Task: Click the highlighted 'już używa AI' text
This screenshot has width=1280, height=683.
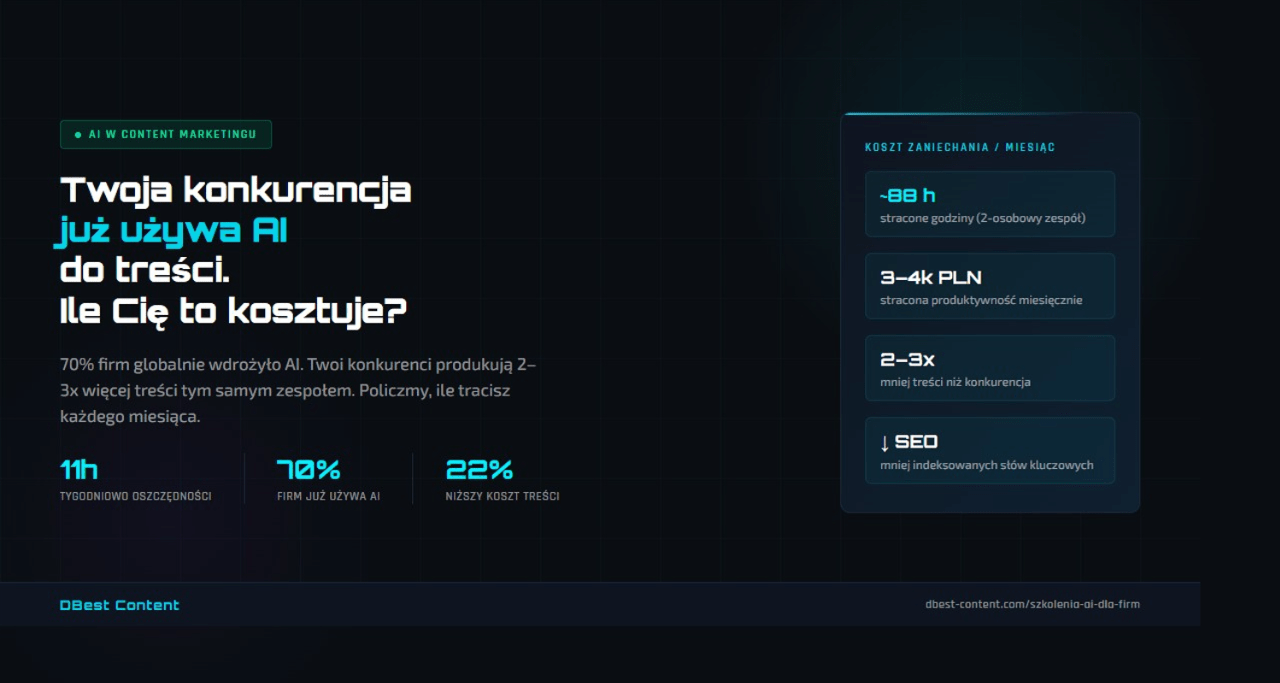Action: (171, 231)
